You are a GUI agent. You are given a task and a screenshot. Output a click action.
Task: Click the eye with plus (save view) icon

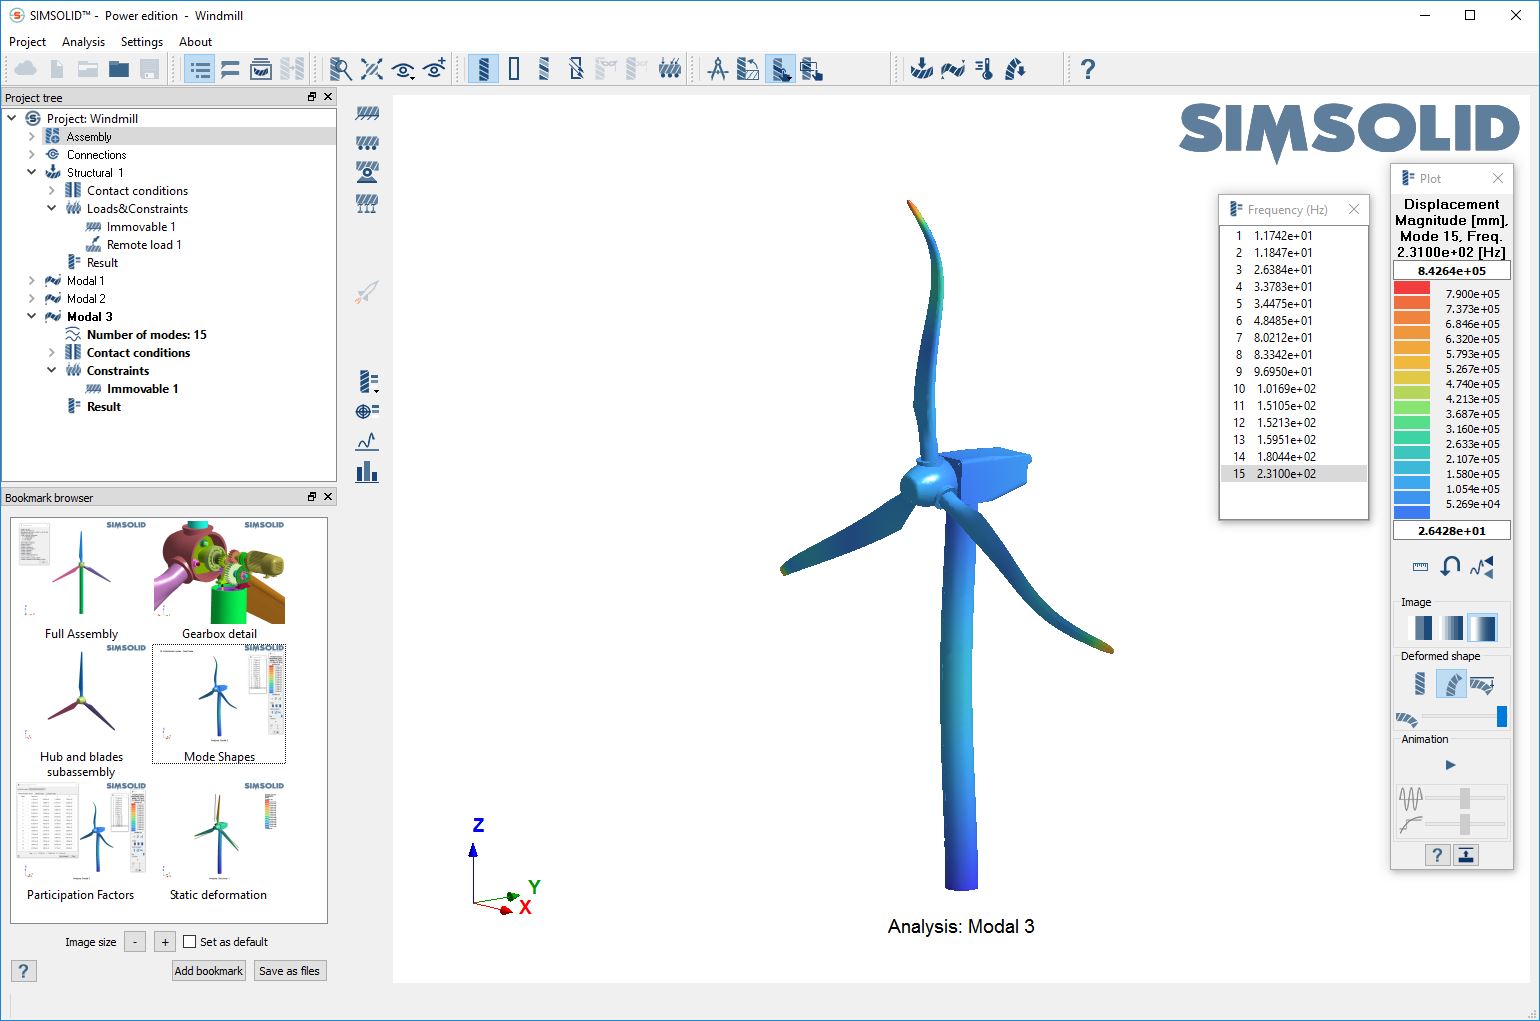[435, 69]
